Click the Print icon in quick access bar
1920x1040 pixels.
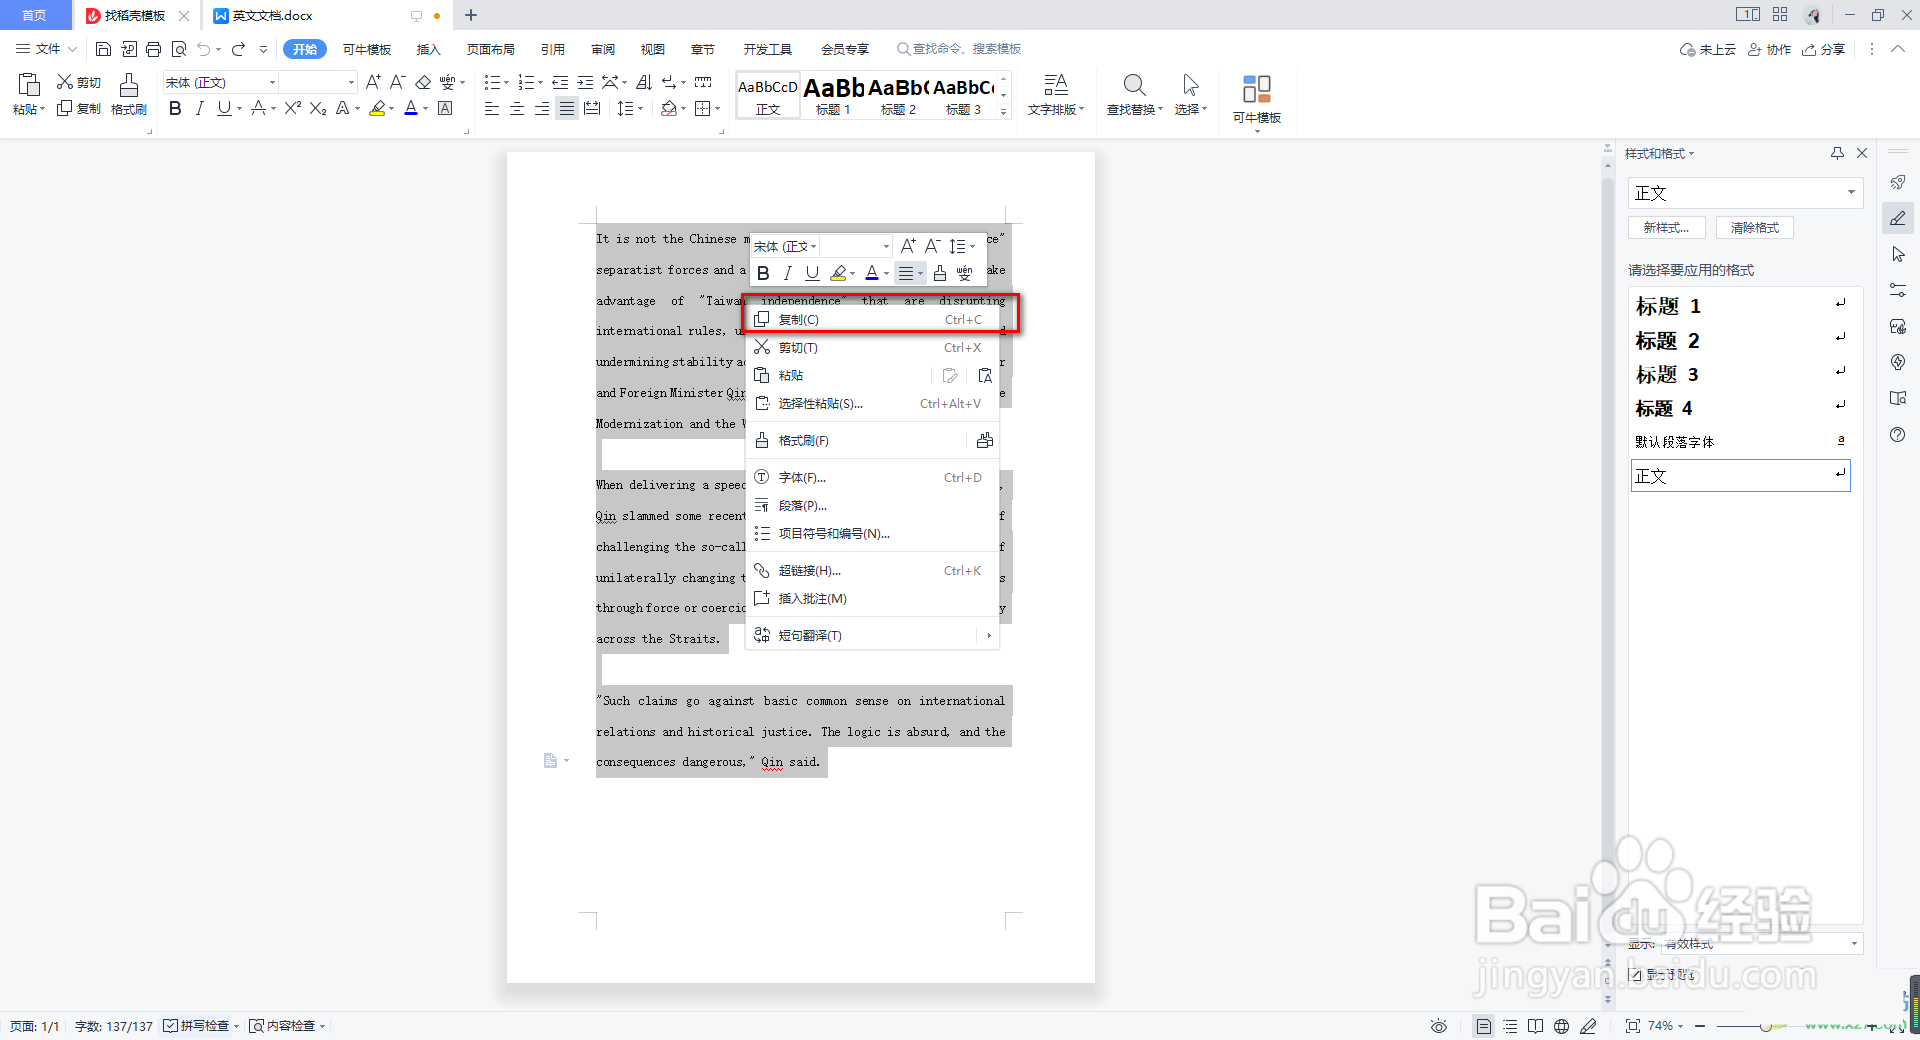tap(153, 49)
